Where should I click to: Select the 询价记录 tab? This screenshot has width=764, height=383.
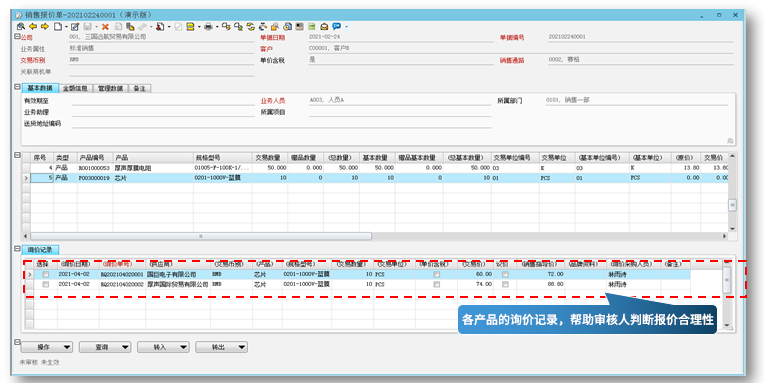(40, 249)
